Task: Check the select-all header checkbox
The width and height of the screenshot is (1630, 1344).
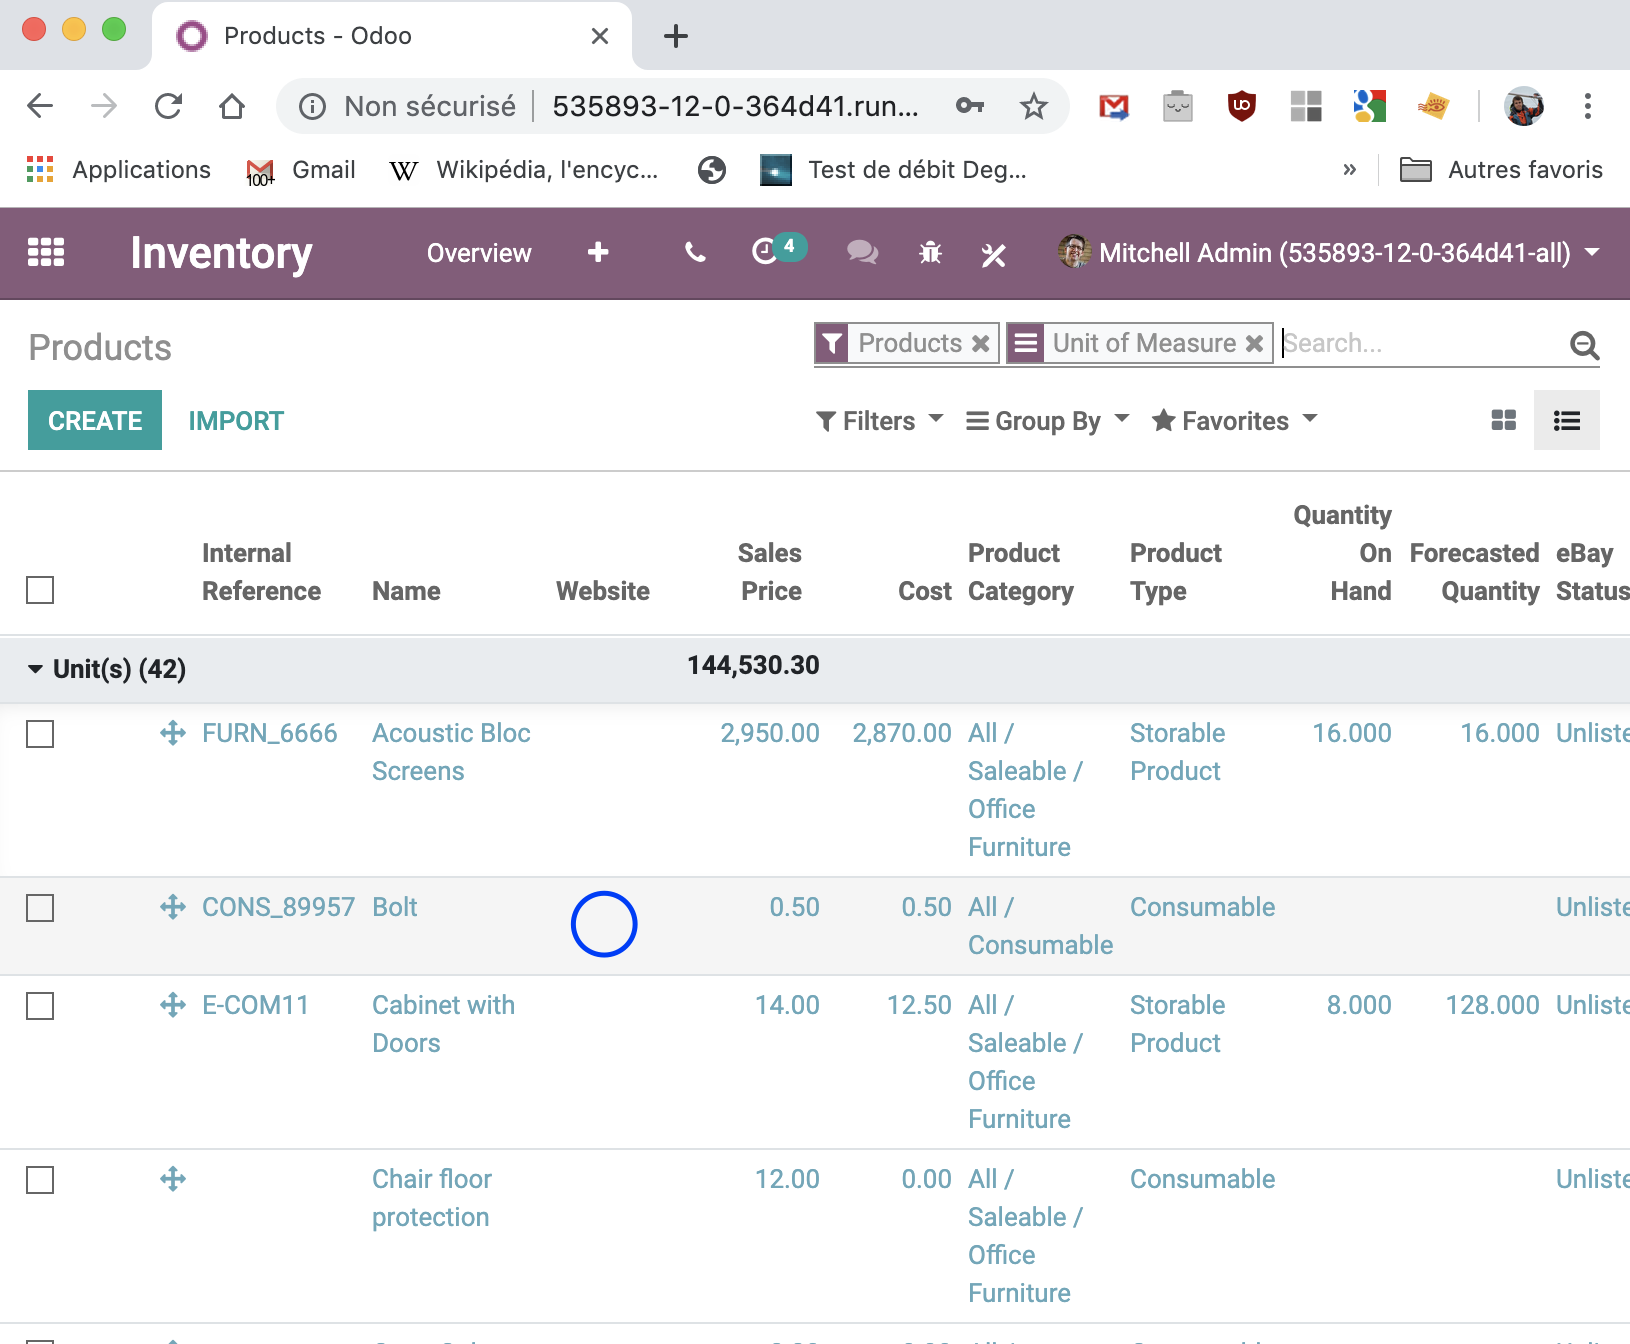Action: click(39, 591)
